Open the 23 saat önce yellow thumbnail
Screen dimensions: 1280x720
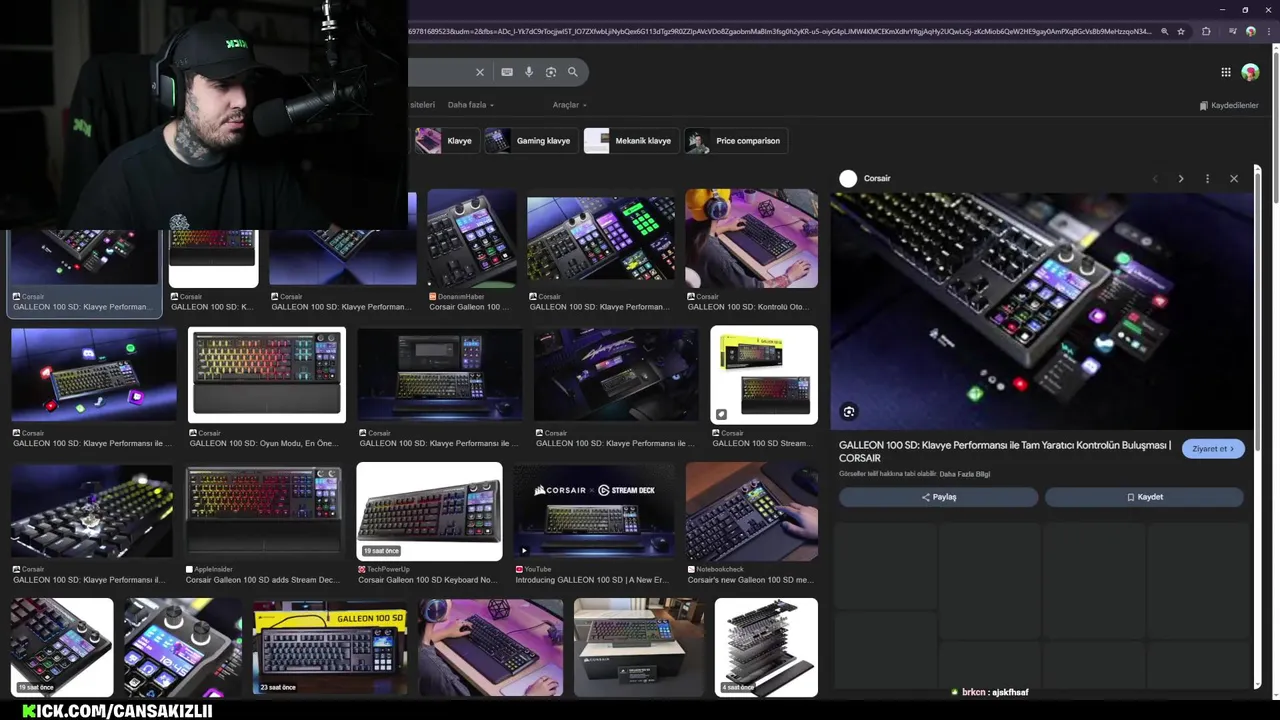coord(329,647)
